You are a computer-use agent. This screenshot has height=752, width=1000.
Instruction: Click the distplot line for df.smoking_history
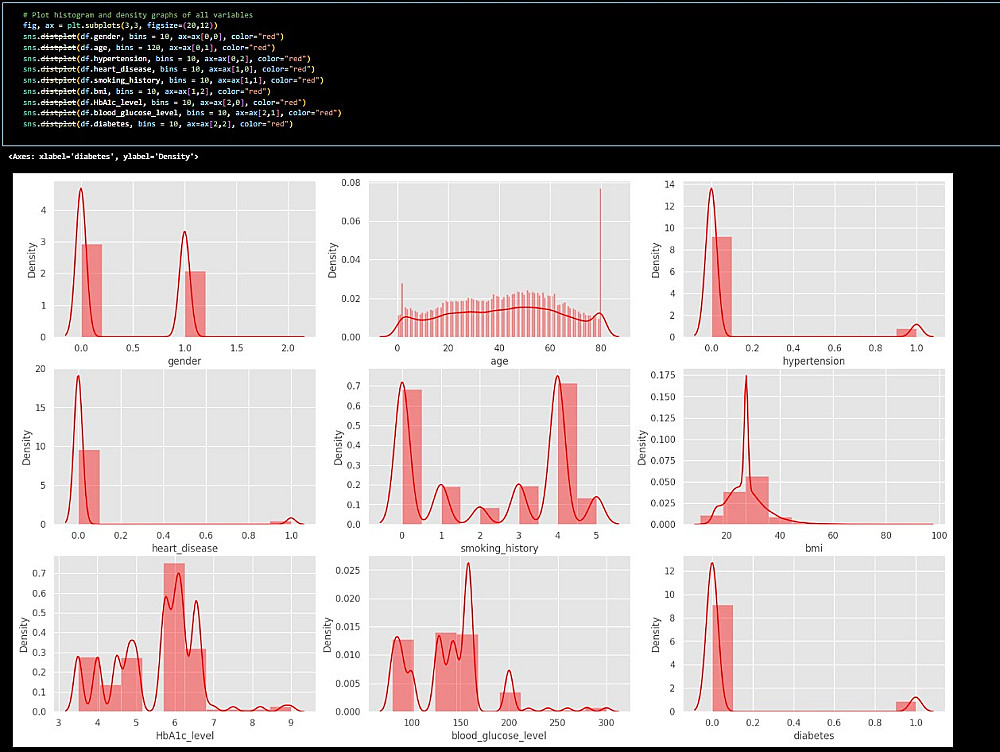tap(173, 80)
